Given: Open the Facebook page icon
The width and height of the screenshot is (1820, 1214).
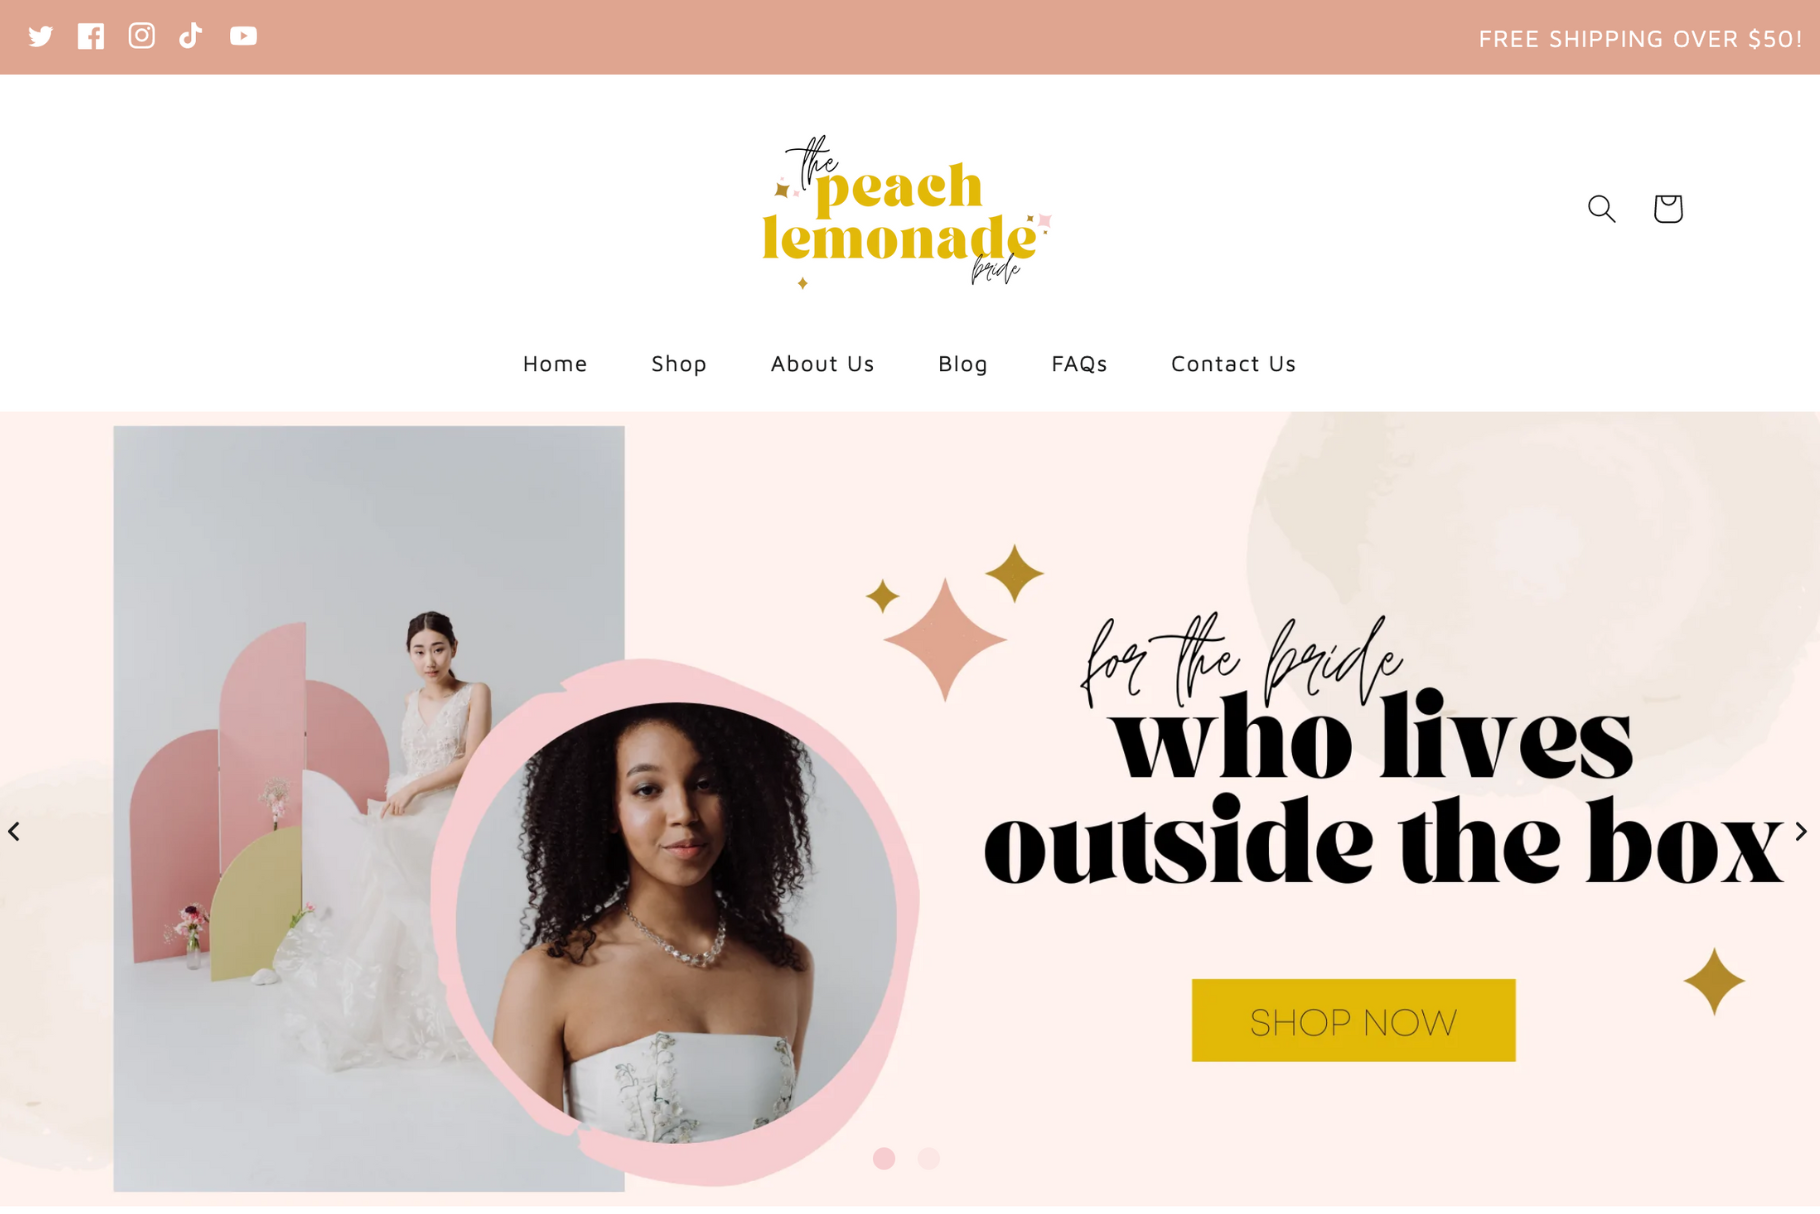Looking at the screenshot, I should click(91, 36).
